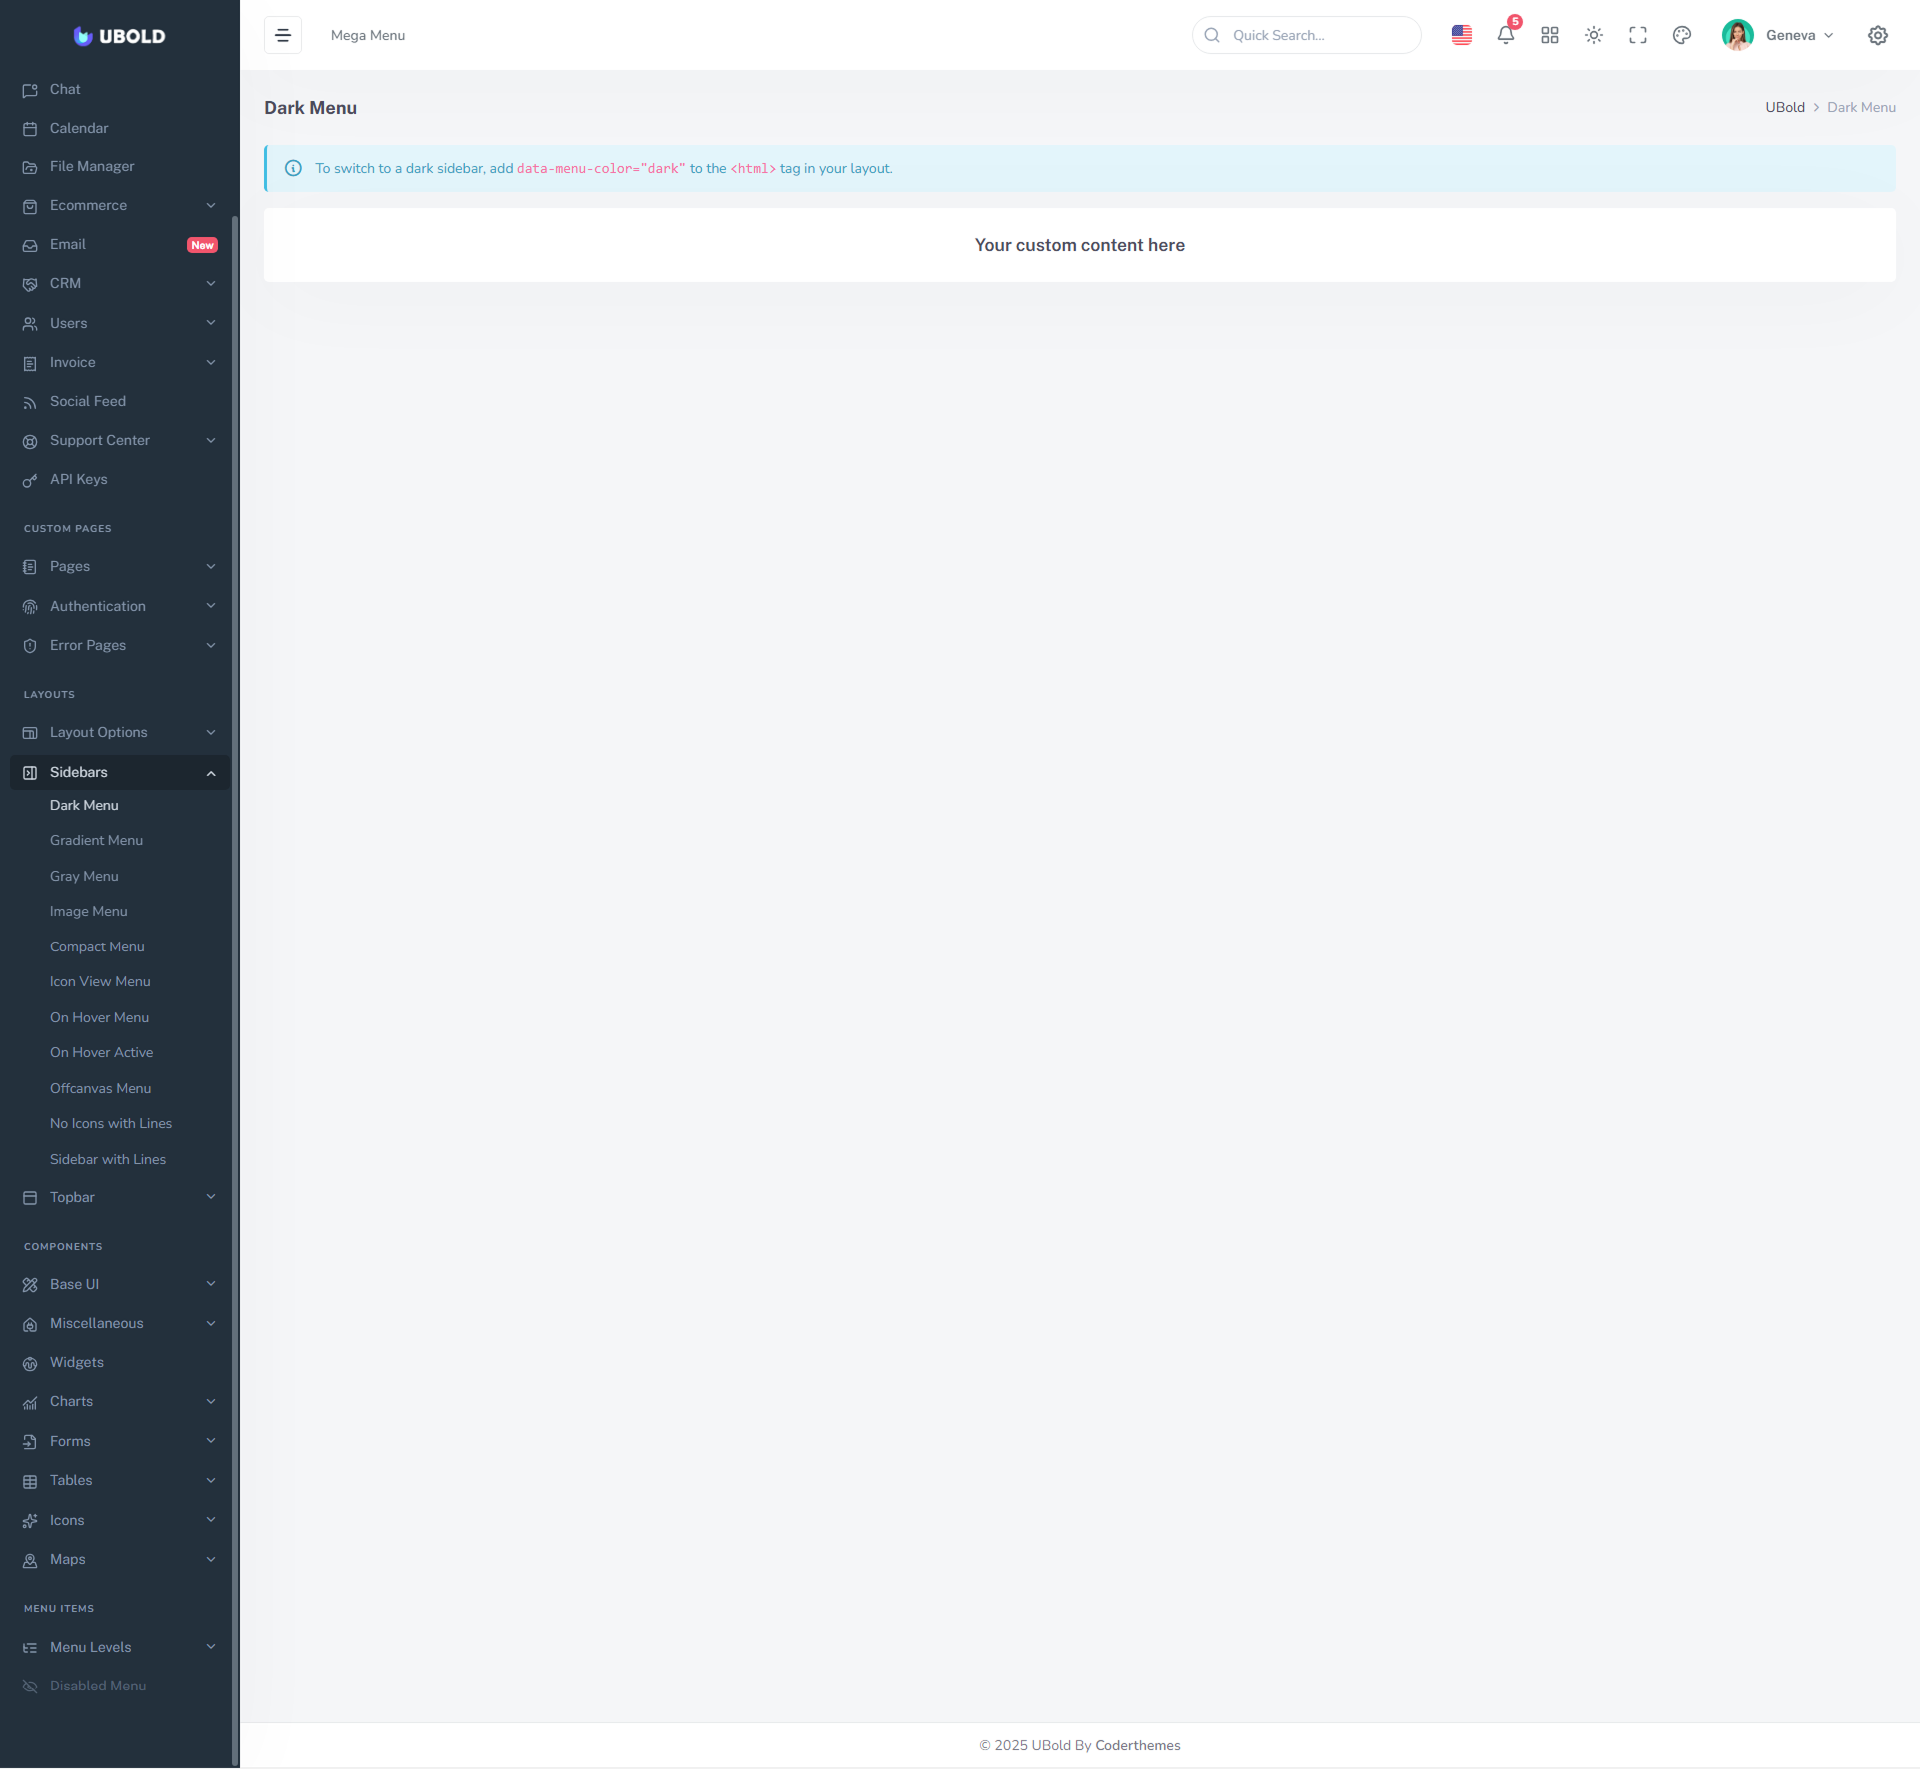Click the Authentication fingerprint icon

tap(30, 607)
